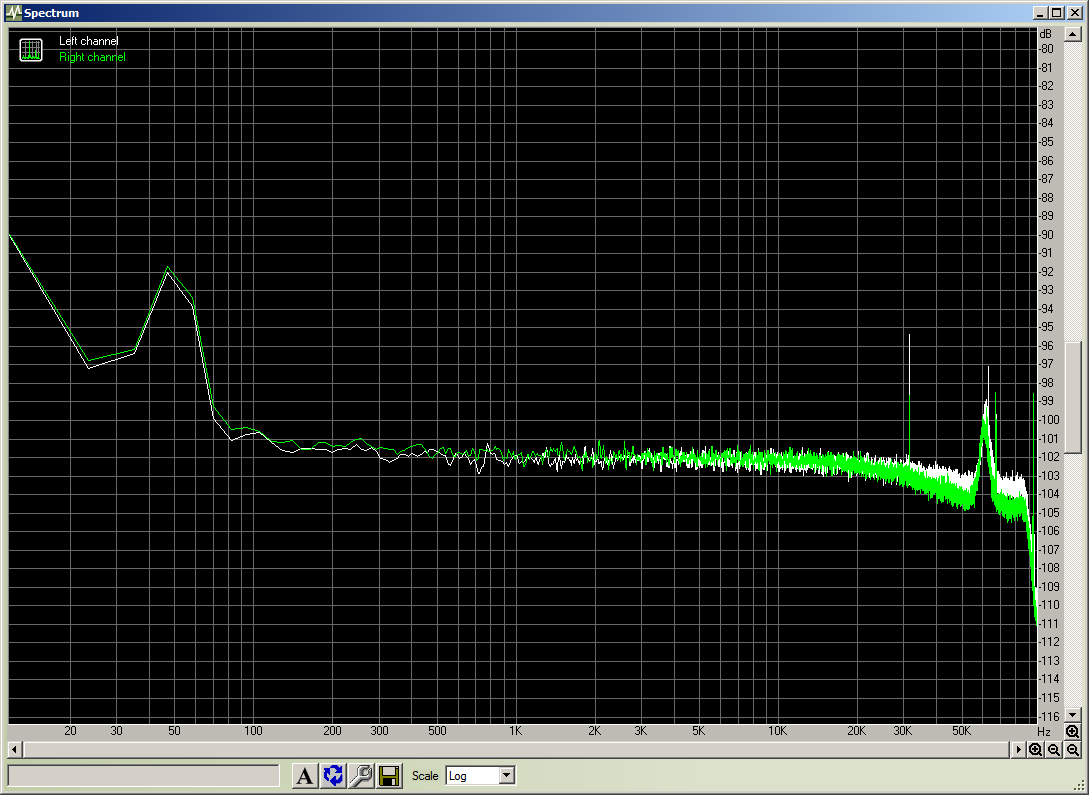Click the horizontal scrollbar left arrow
Viewport: 1089px width, 795px height.
(x=15, y=750)
